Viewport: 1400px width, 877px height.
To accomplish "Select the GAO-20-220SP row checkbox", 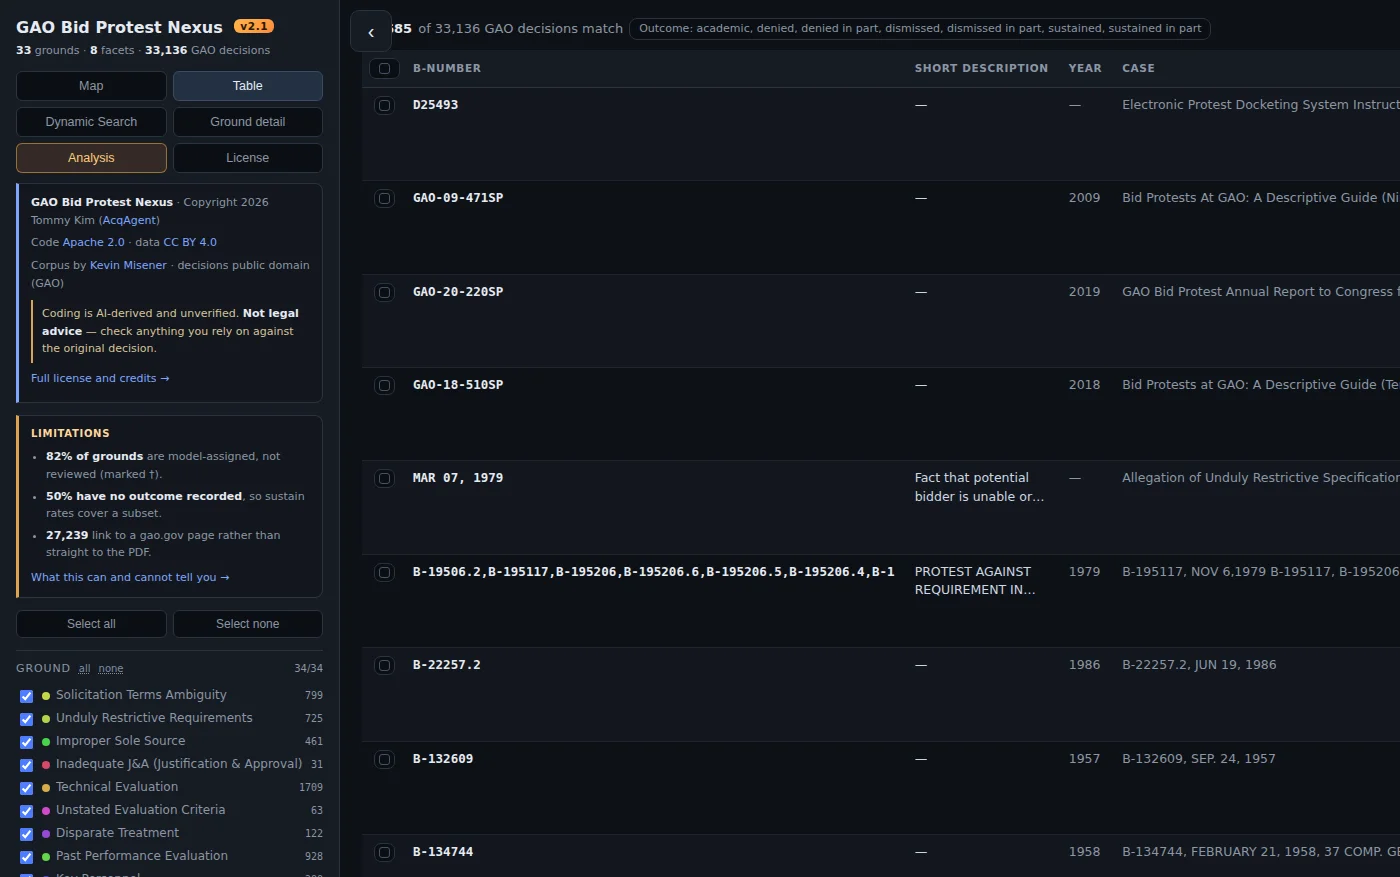I will [x=384, y=292].
